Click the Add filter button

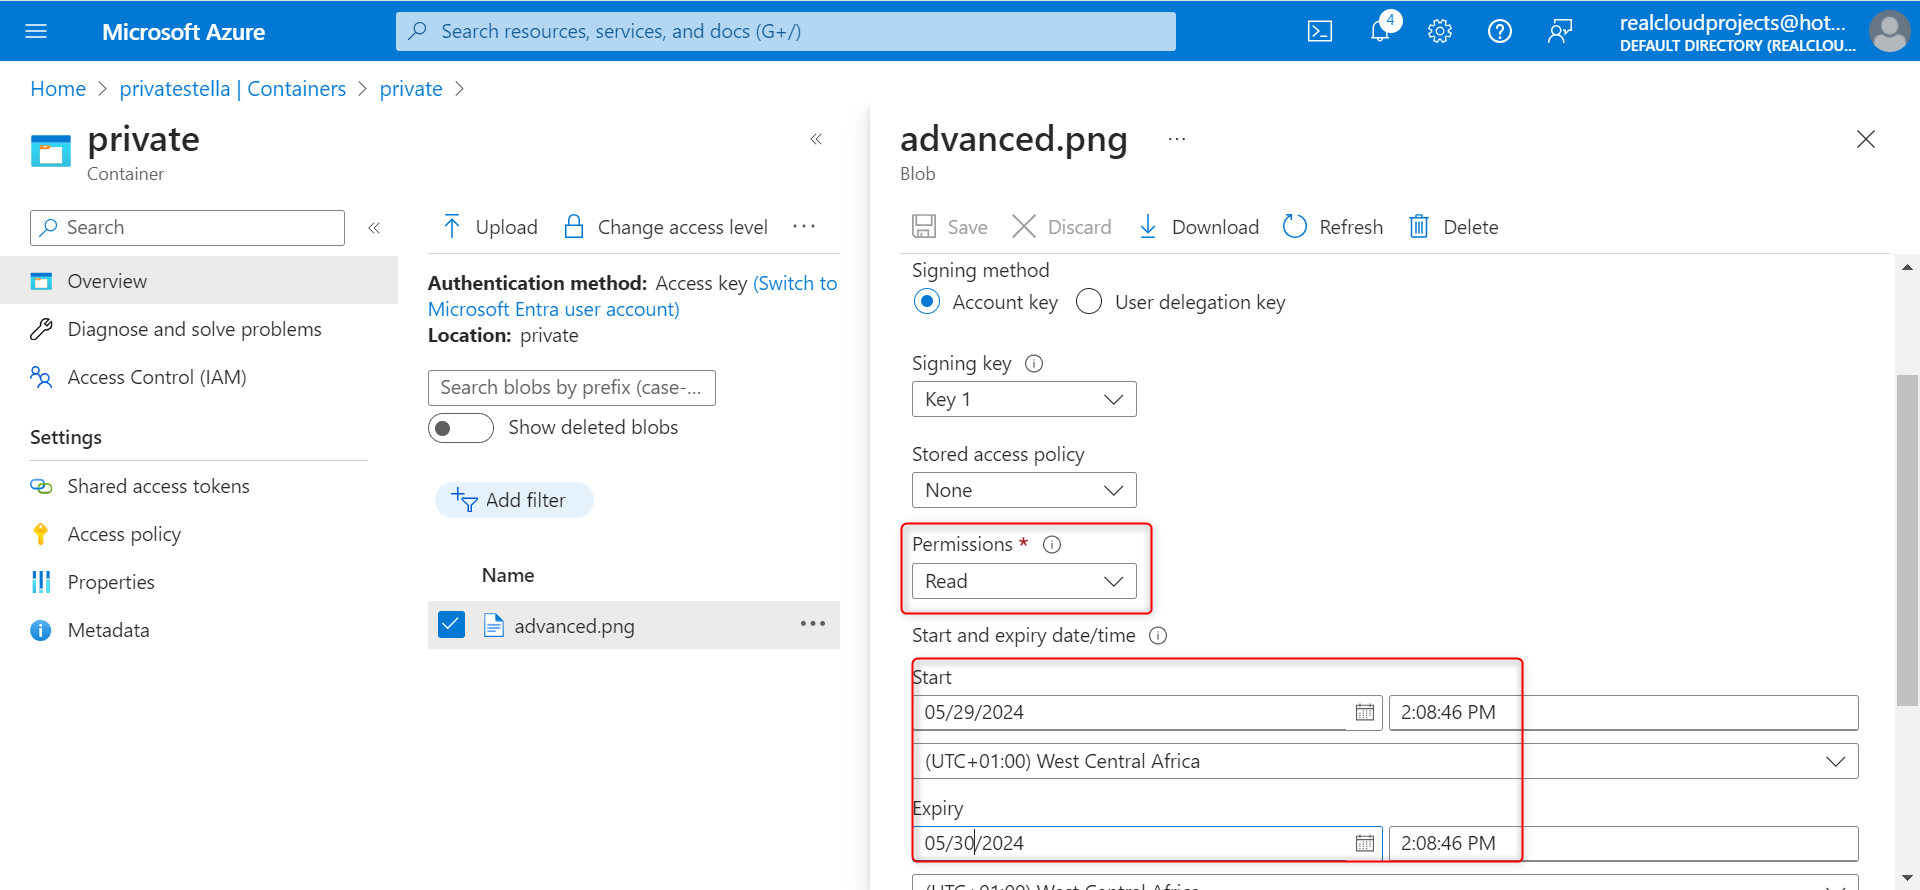pos(514,500)
